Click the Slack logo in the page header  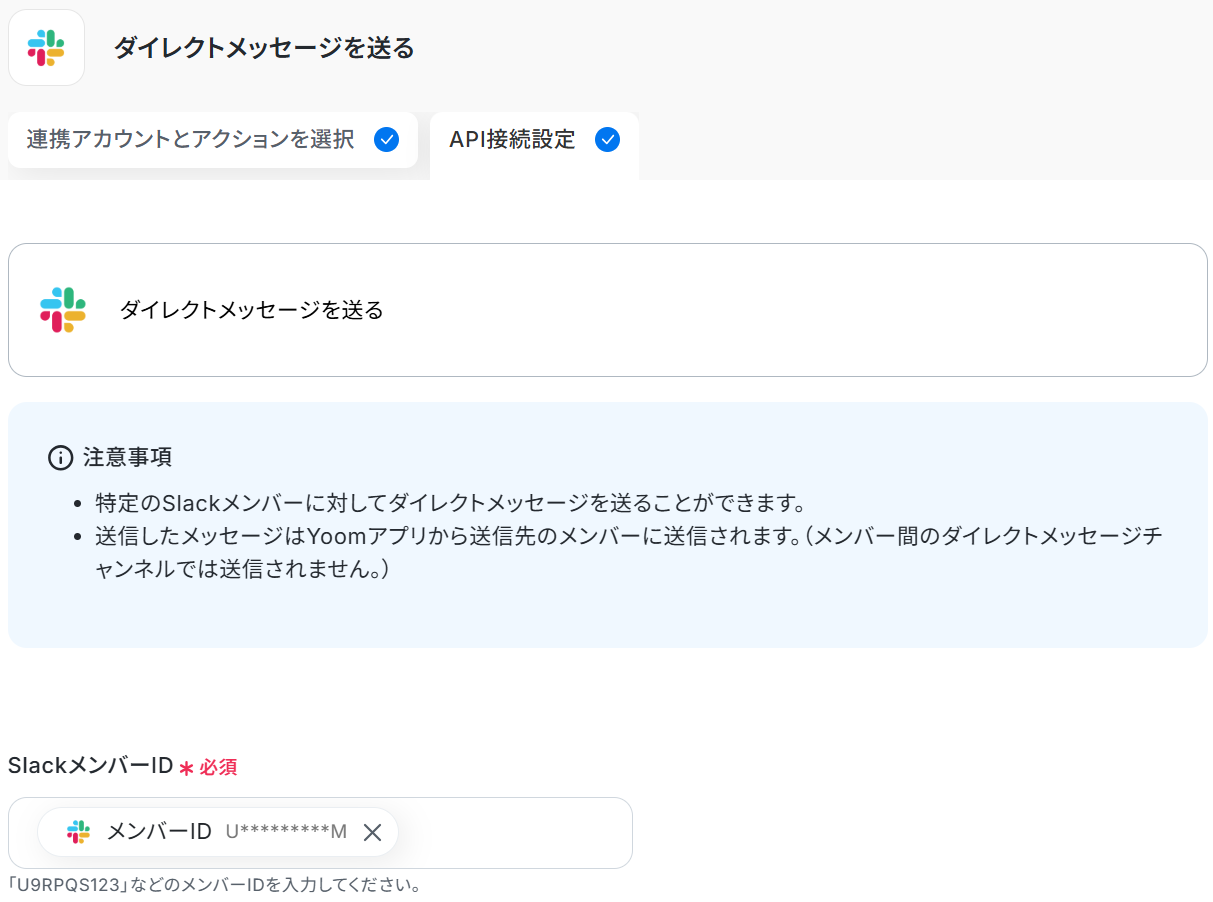46,47
